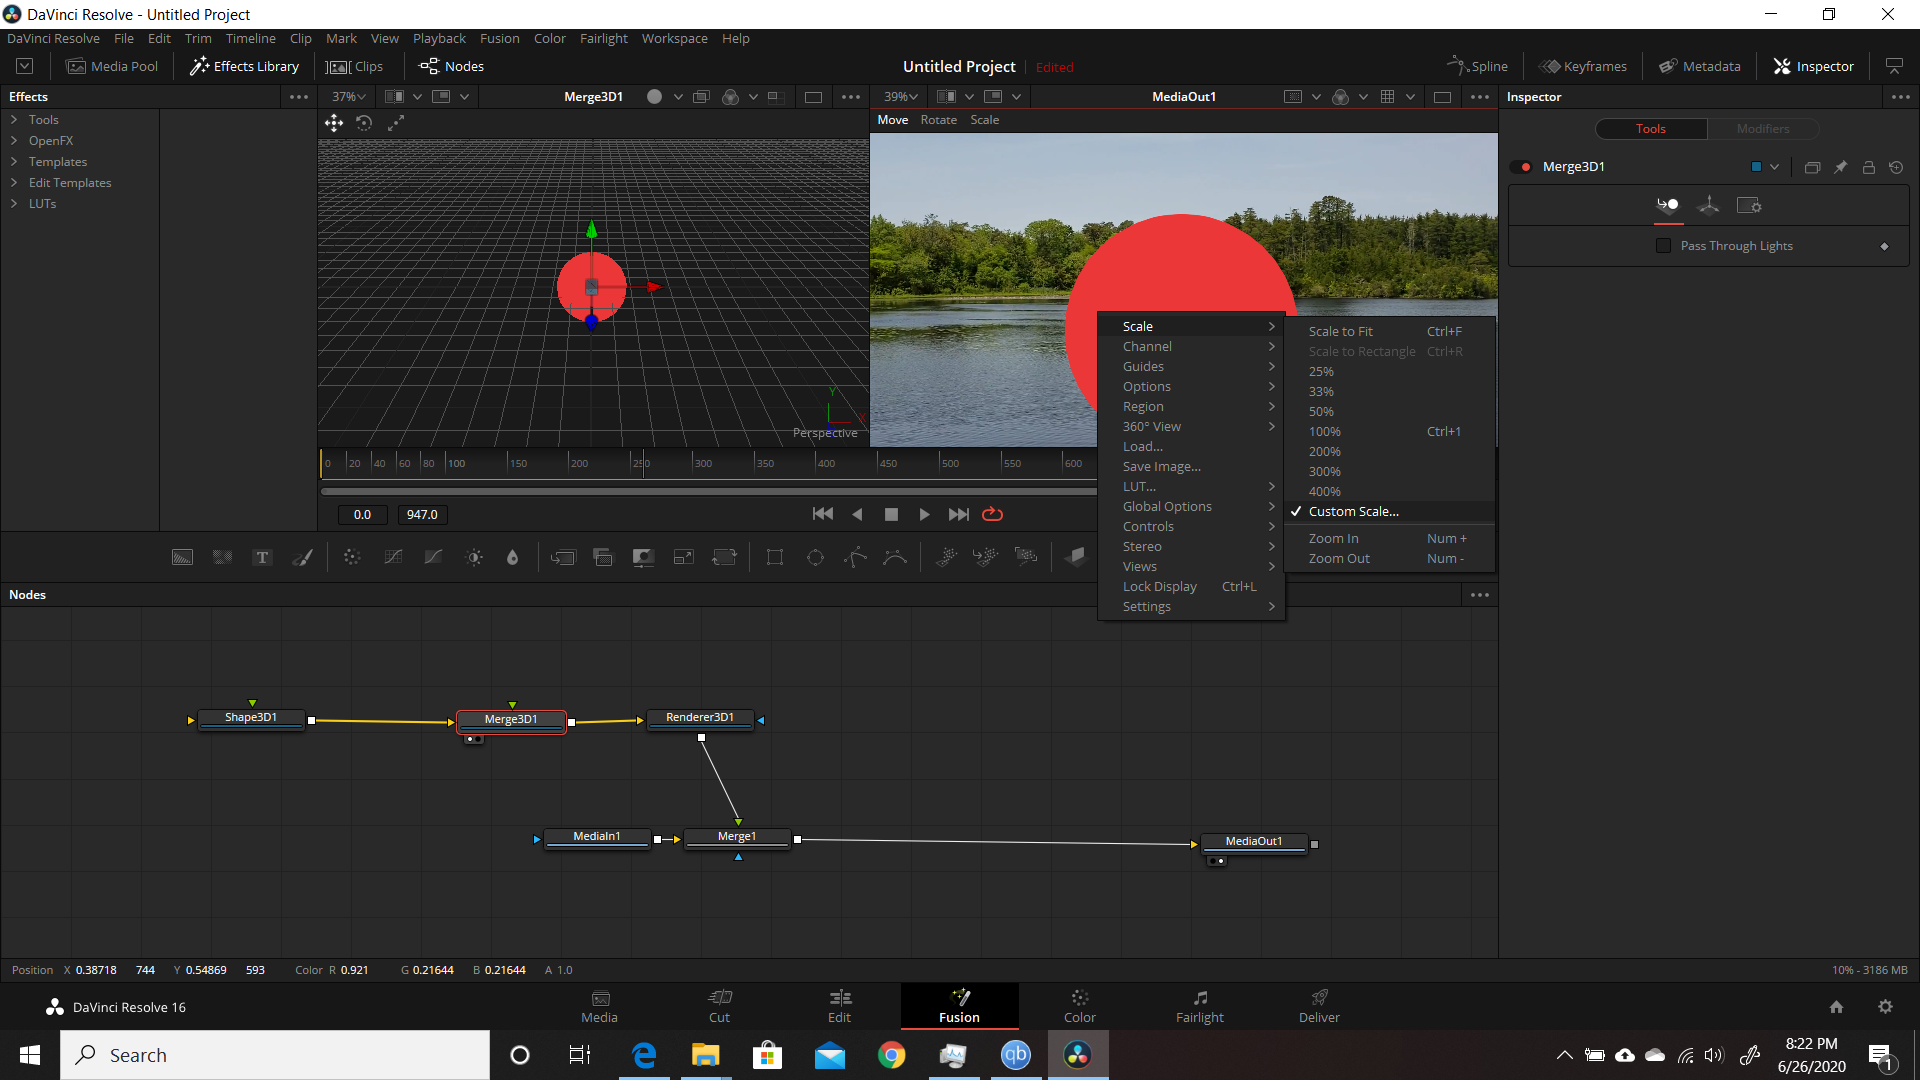Open Nodes panel options menu
This screenshot has height=1080, width=1920.
click(x=1480, y=595)
